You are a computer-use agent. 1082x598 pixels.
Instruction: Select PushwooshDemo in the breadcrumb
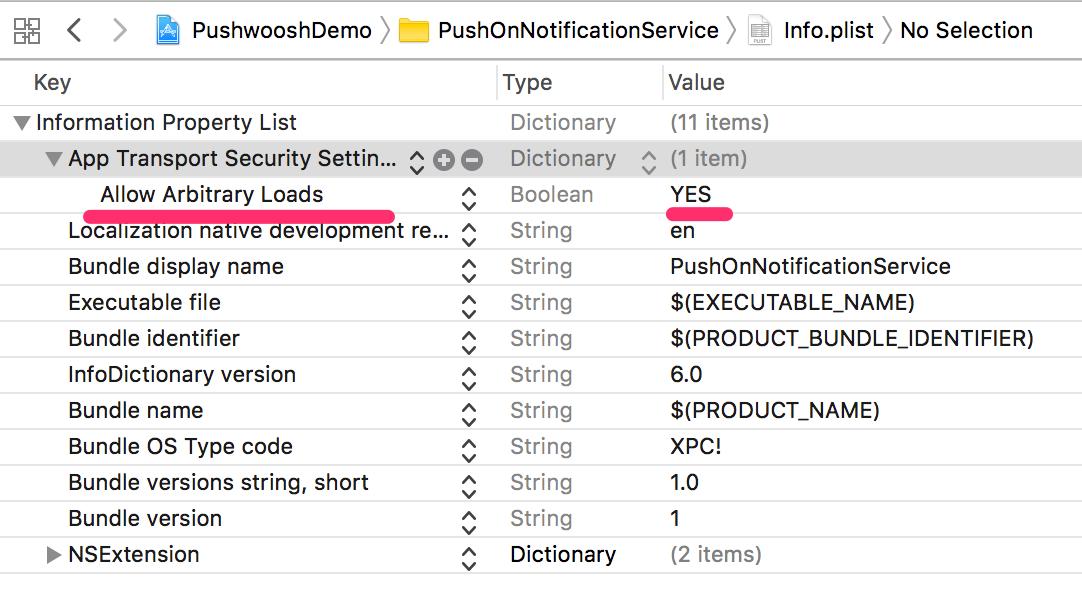pyautogui.click(x=282, y=30)
